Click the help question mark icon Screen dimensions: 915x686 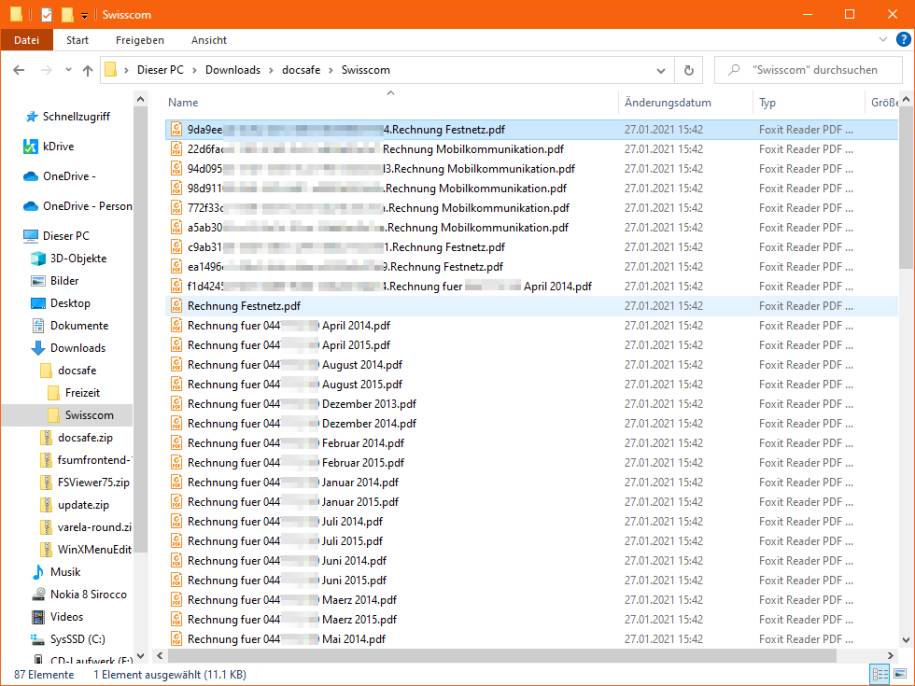pyautogui.click(x=903, y=40)
